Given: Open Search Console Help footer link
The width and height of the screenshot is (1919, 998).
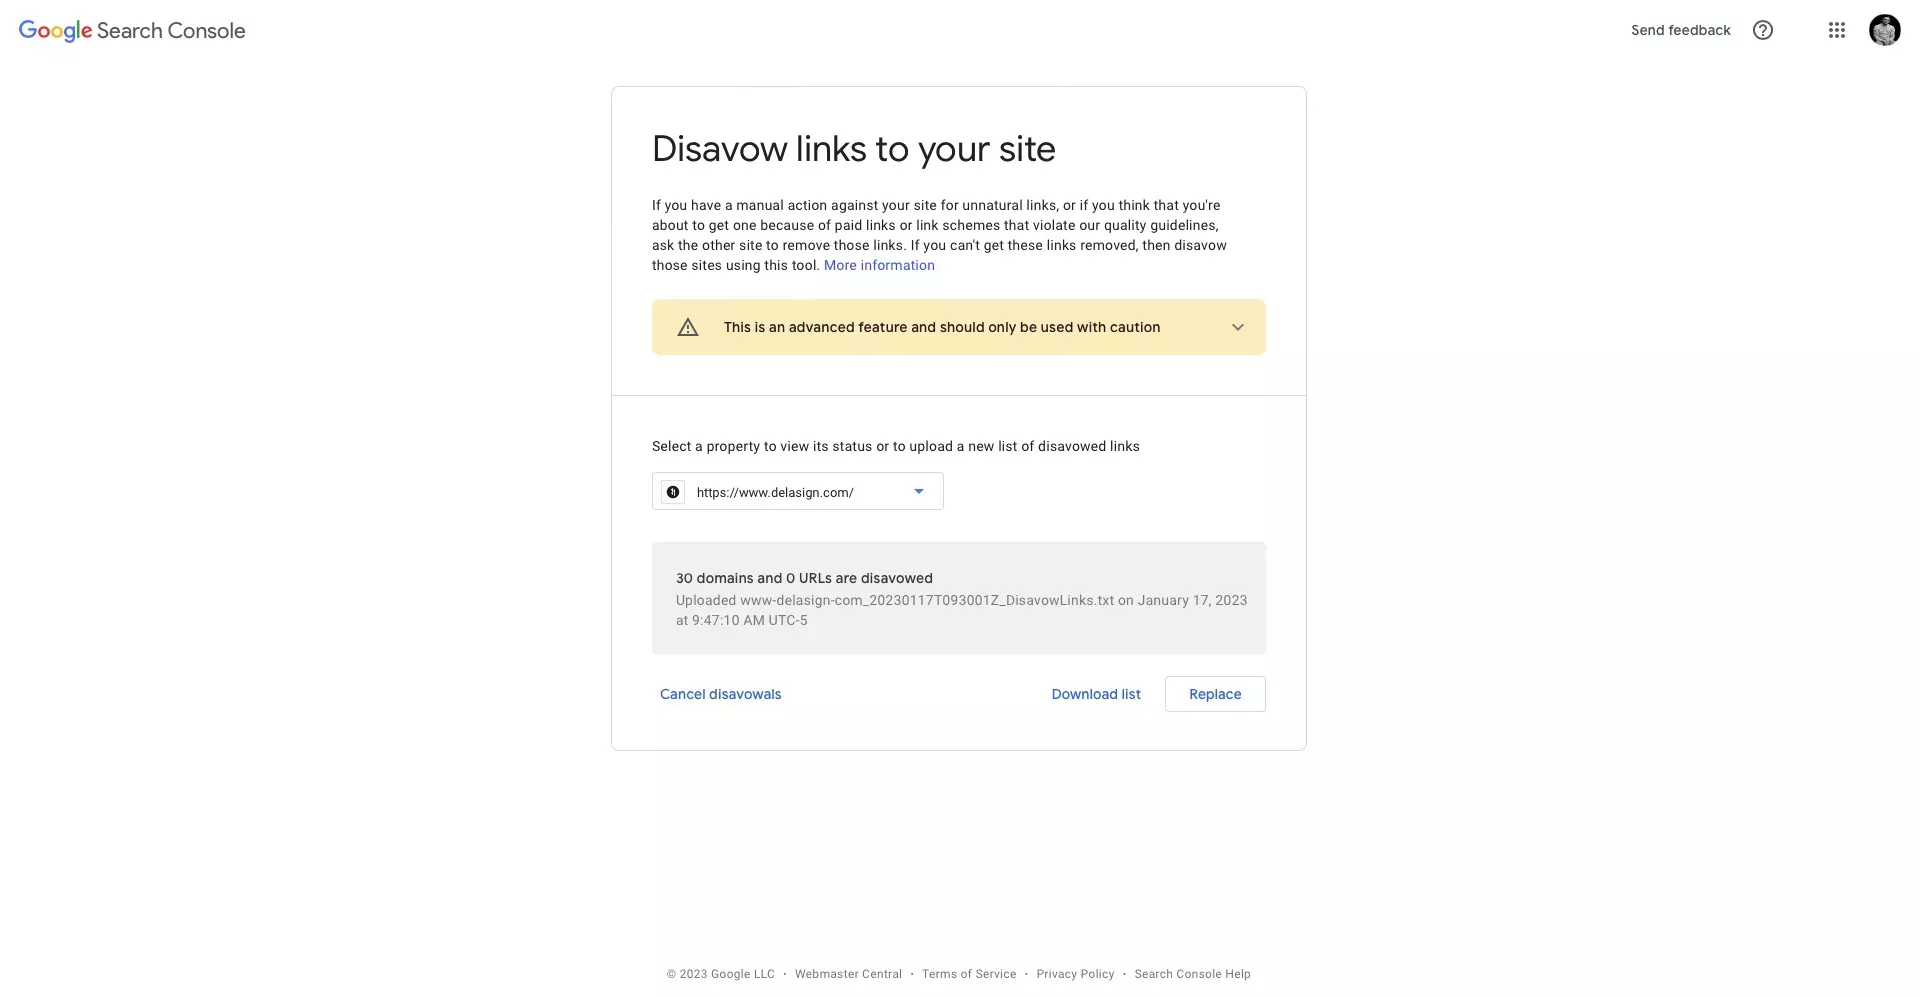Looking at the screenshot, I should pyautogui.click(x=1192, y=974).
